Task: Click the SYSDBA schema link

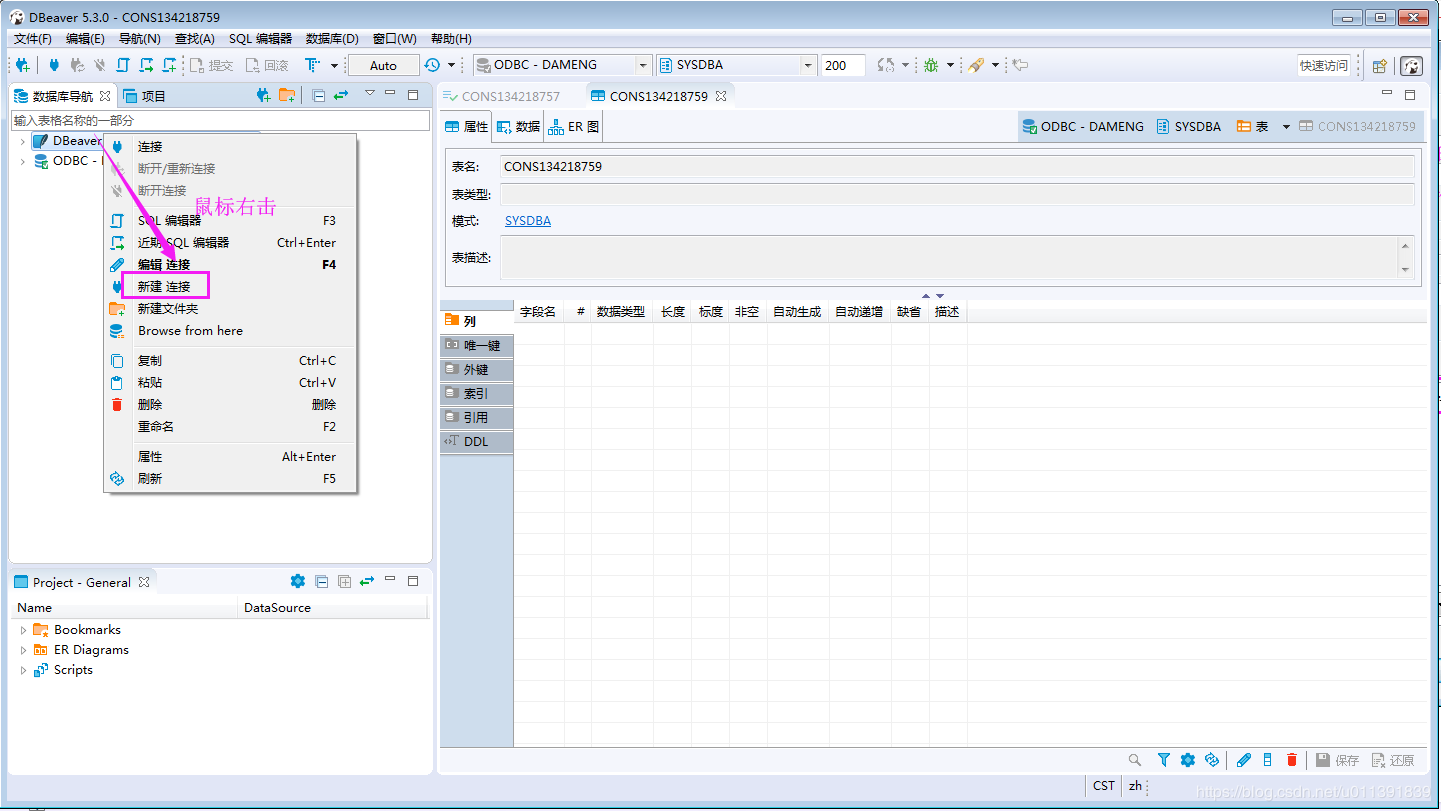Action: tap(528, 221)
